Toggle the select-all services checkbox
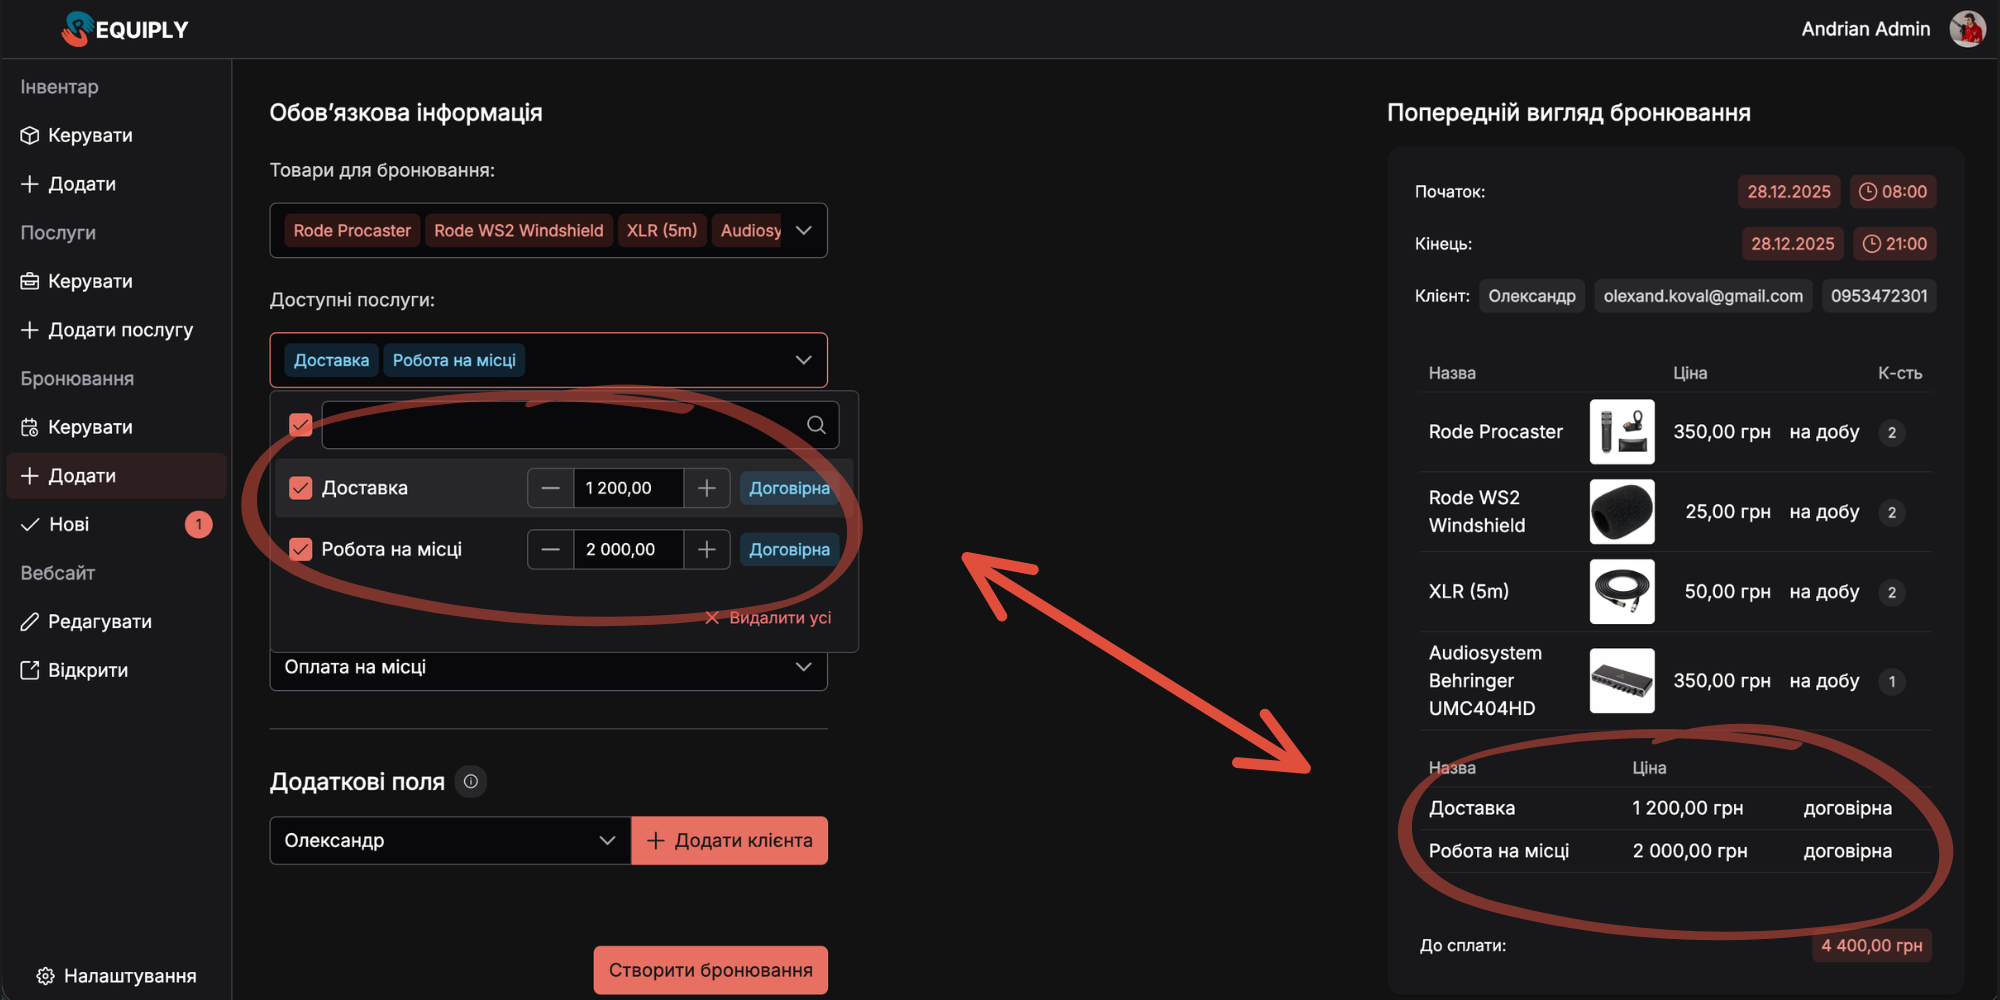Screen dimensions: 2000x1000 point(301,425)
